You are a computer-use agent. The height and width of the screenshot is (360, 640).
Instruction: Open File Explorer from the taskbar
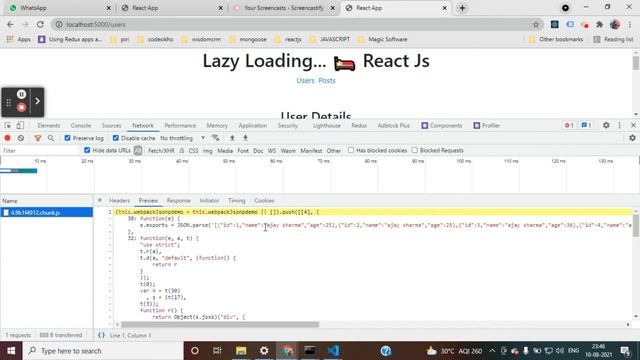point(241,351)
